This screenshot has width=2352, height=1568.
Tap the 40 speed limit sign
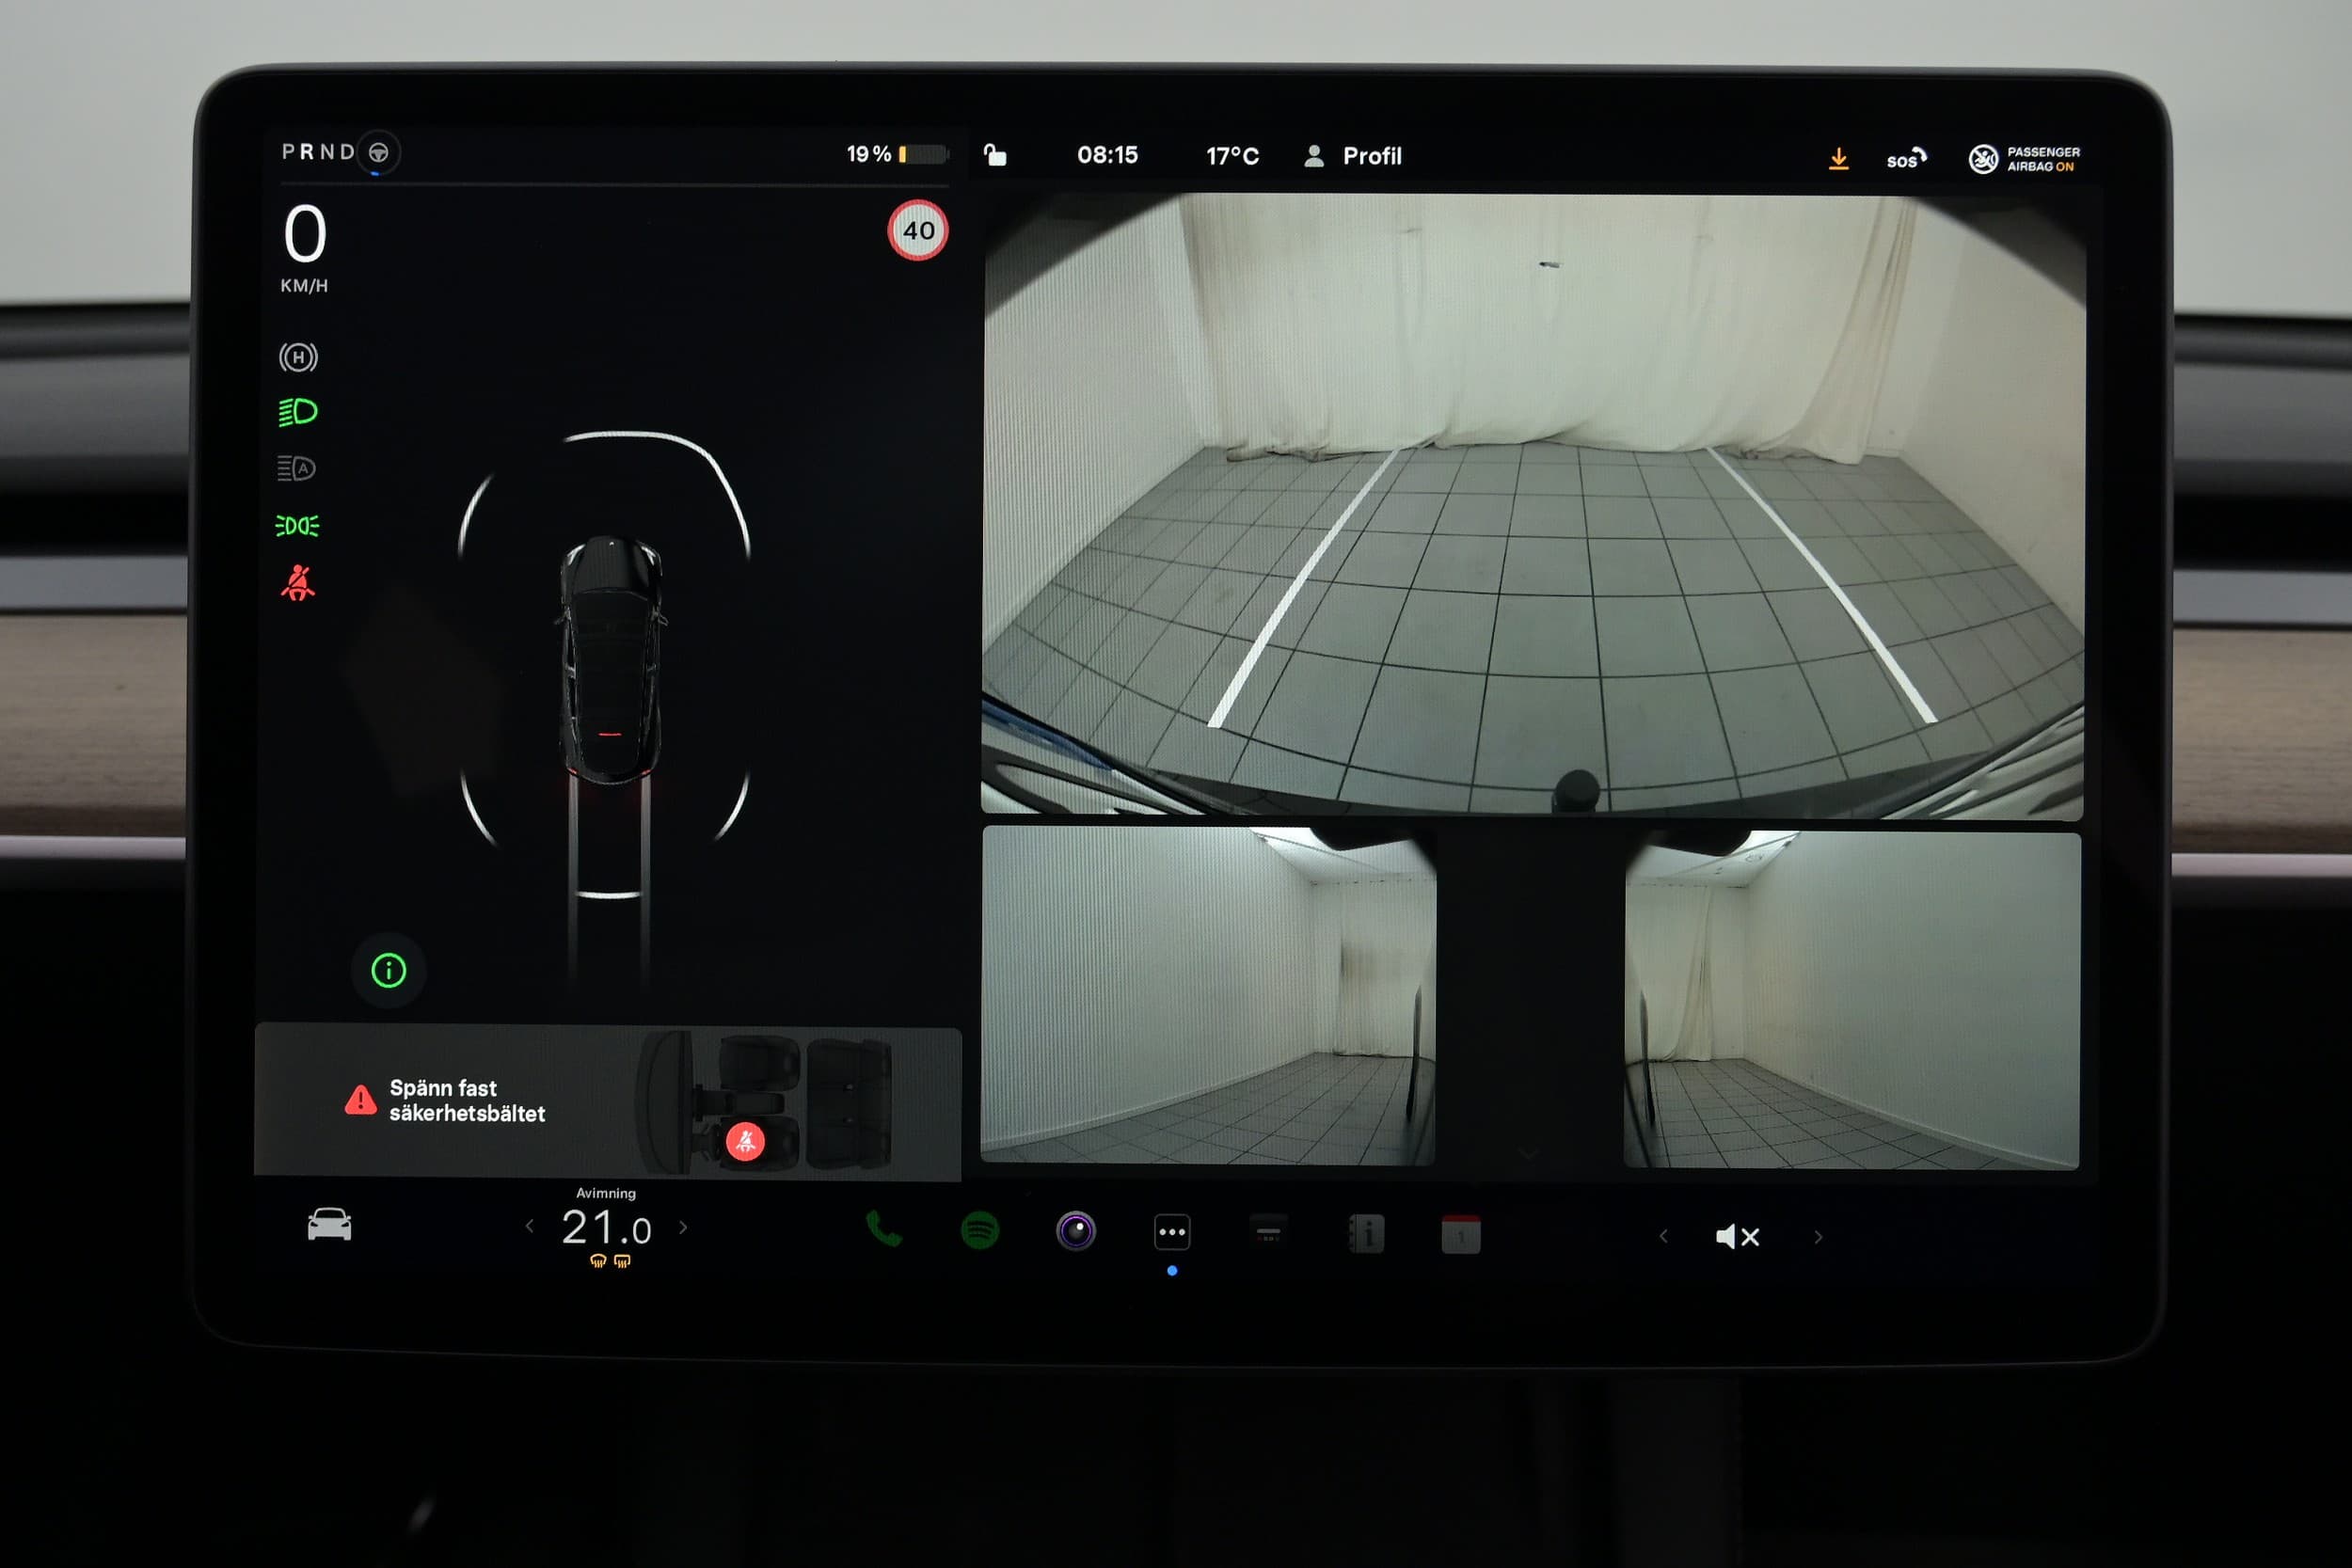click(x=918, y=230)
